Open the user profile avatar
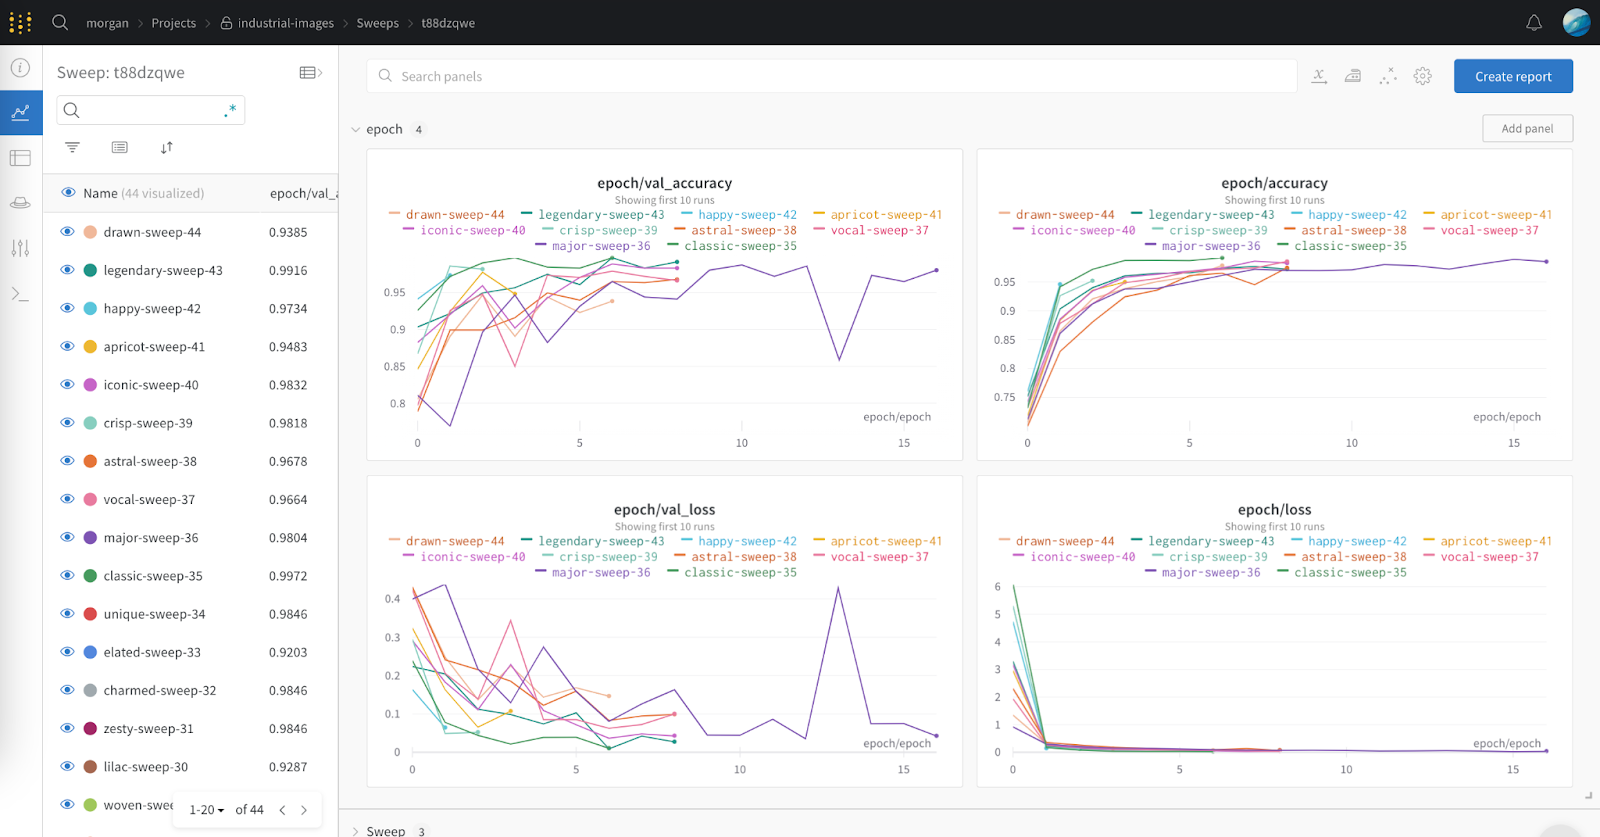 [1576, 22]
